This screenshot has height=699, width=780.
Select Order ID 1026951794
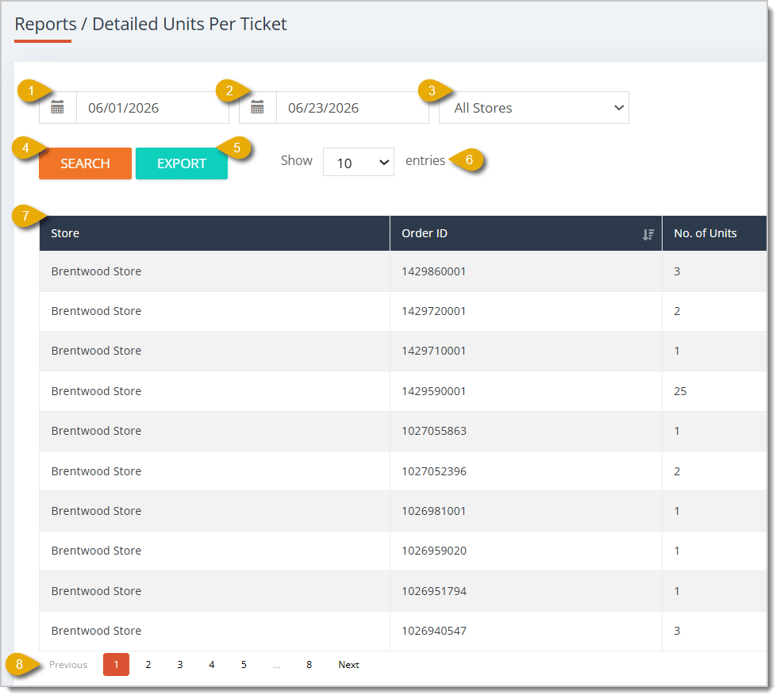click(434, 592)
